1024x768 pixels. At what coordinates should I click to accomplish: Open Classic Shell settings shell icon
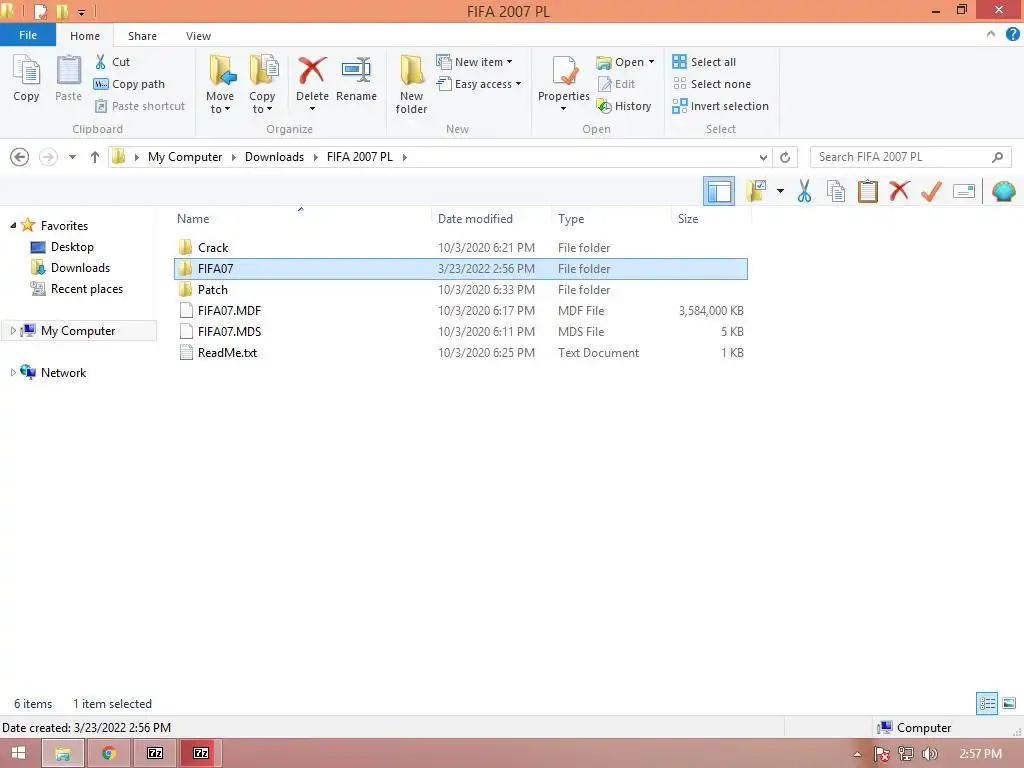click(1003, 191)
